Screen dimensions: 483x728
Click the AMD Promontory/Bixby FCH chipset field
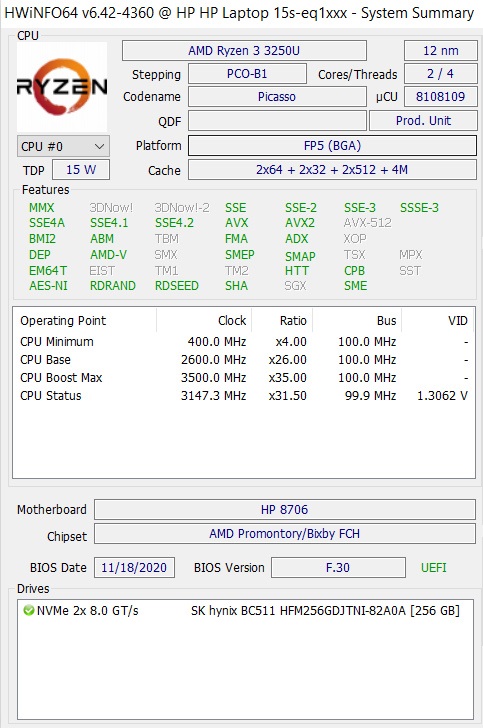[x=285, y=534]
